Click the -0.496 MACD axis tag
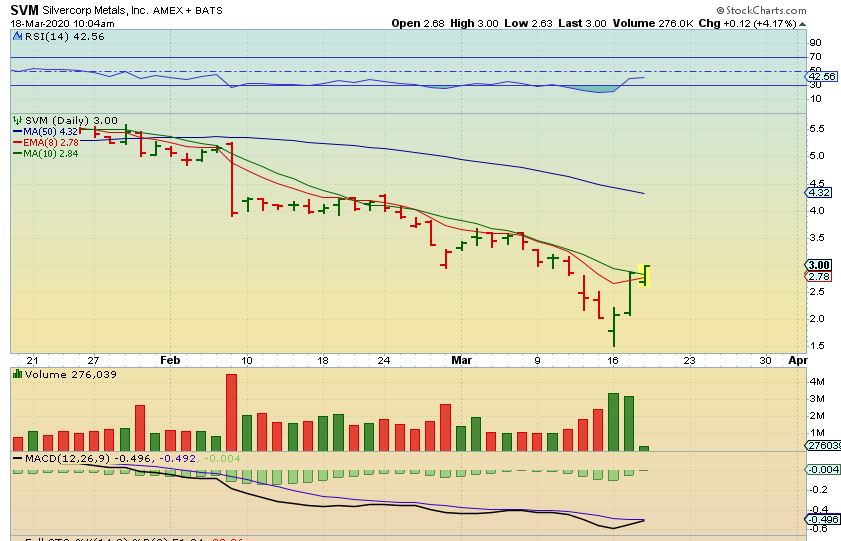 click(x=823, y=520)
